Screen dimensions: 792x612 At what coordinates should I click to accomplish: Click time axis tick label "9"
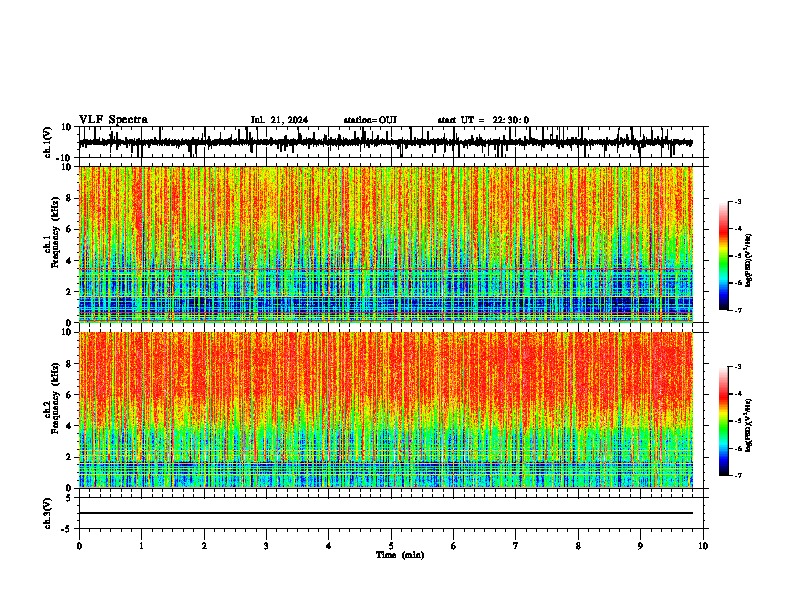tap(640, 546)
